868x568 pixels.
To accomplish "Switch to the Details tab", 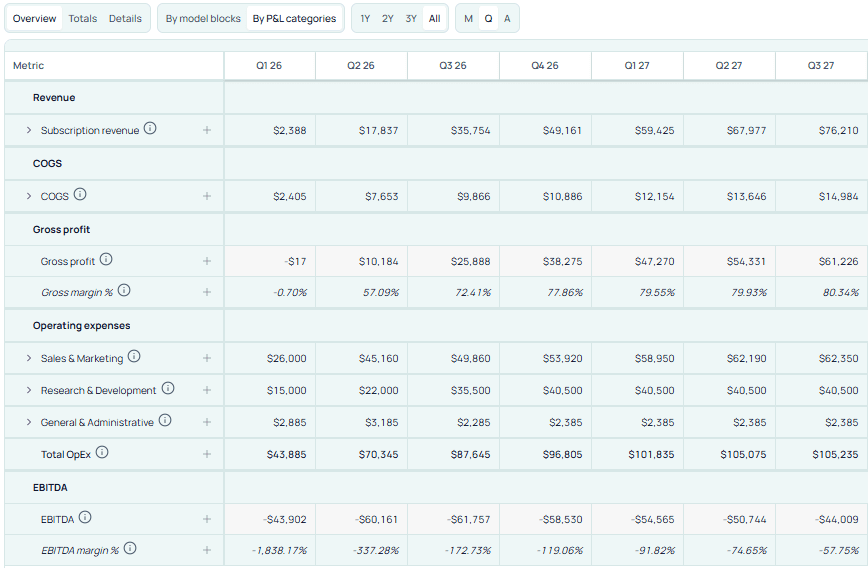I will tap(125, 18).
